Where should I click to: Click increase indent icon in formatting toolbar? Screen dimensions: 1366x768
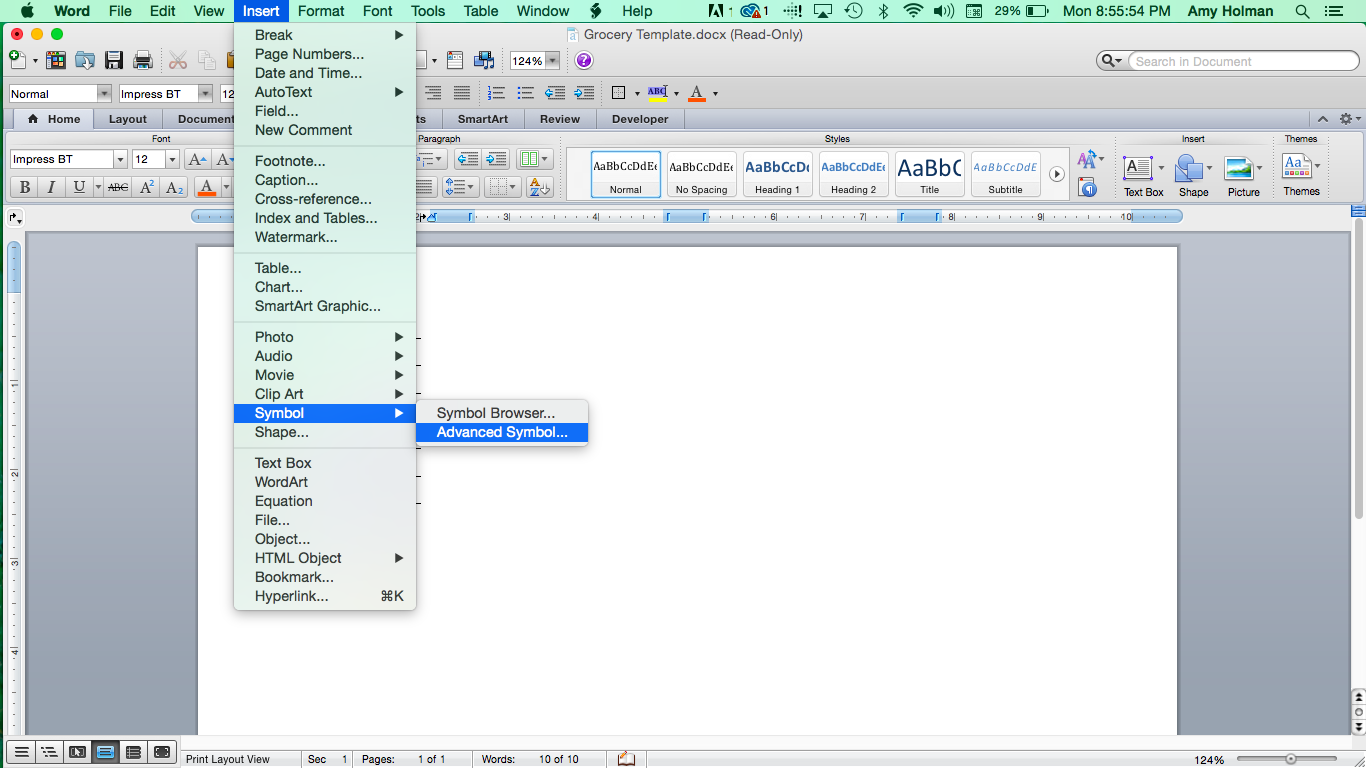(x=583, y=93)
